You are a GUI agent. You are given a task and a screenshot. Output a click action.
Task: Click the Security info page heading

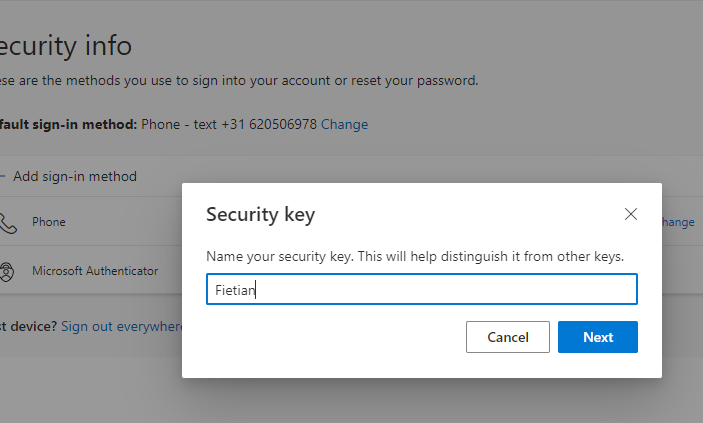pyautogui.click(x=66, y=45)
